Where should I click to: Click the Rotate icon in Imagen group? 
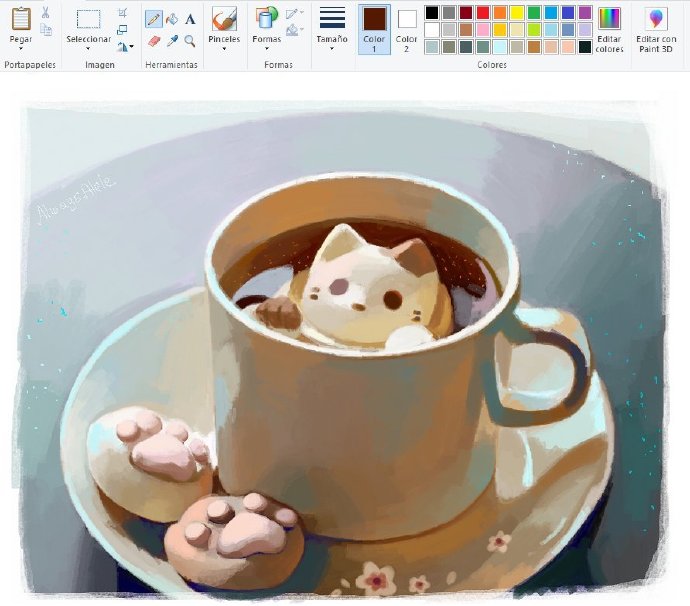point(122,46)
